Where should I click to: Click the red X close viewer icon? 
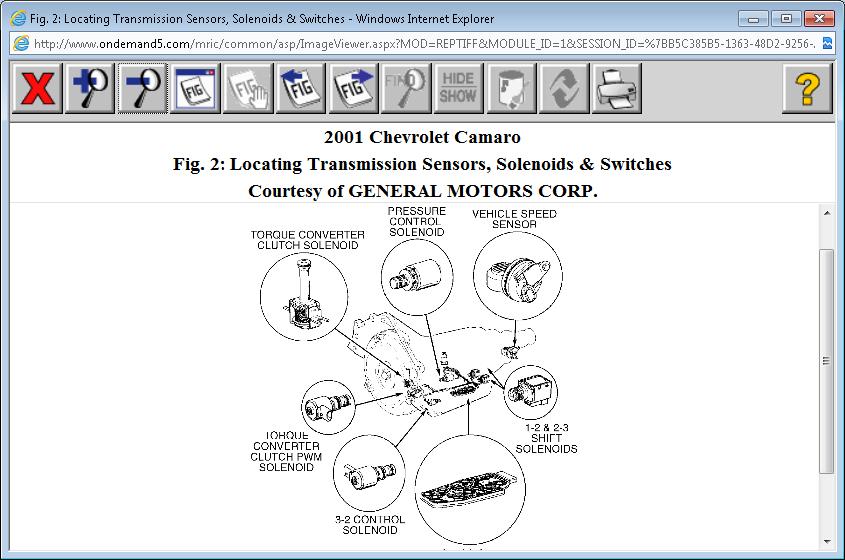point(37,89)
